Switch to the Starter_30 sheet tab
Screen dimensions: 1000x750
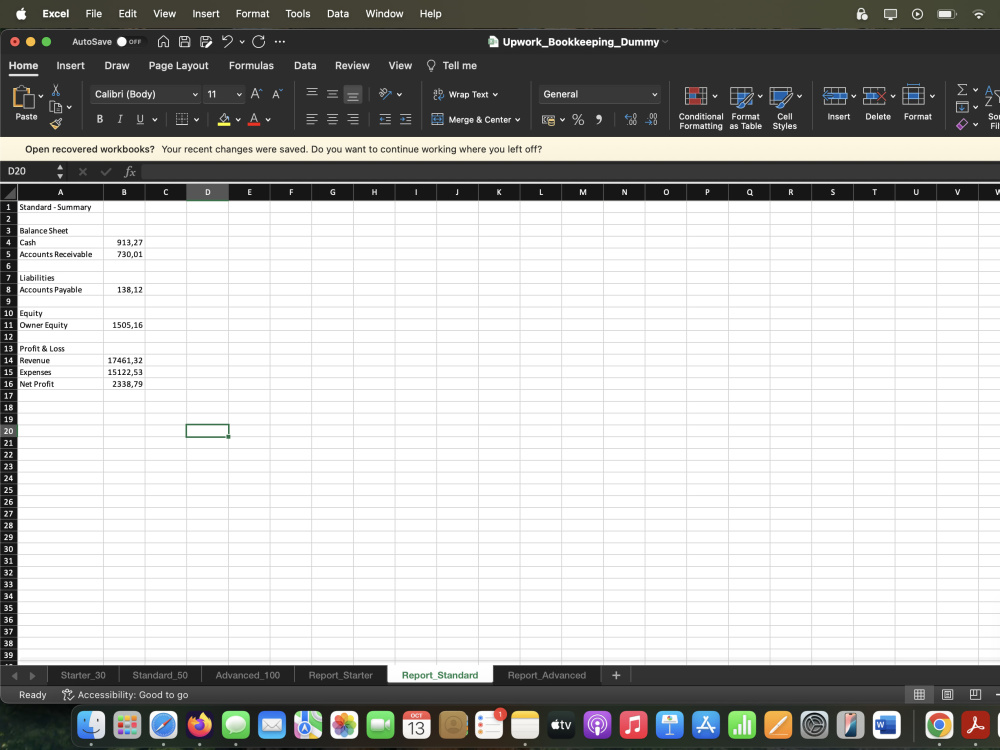point(83,675)
